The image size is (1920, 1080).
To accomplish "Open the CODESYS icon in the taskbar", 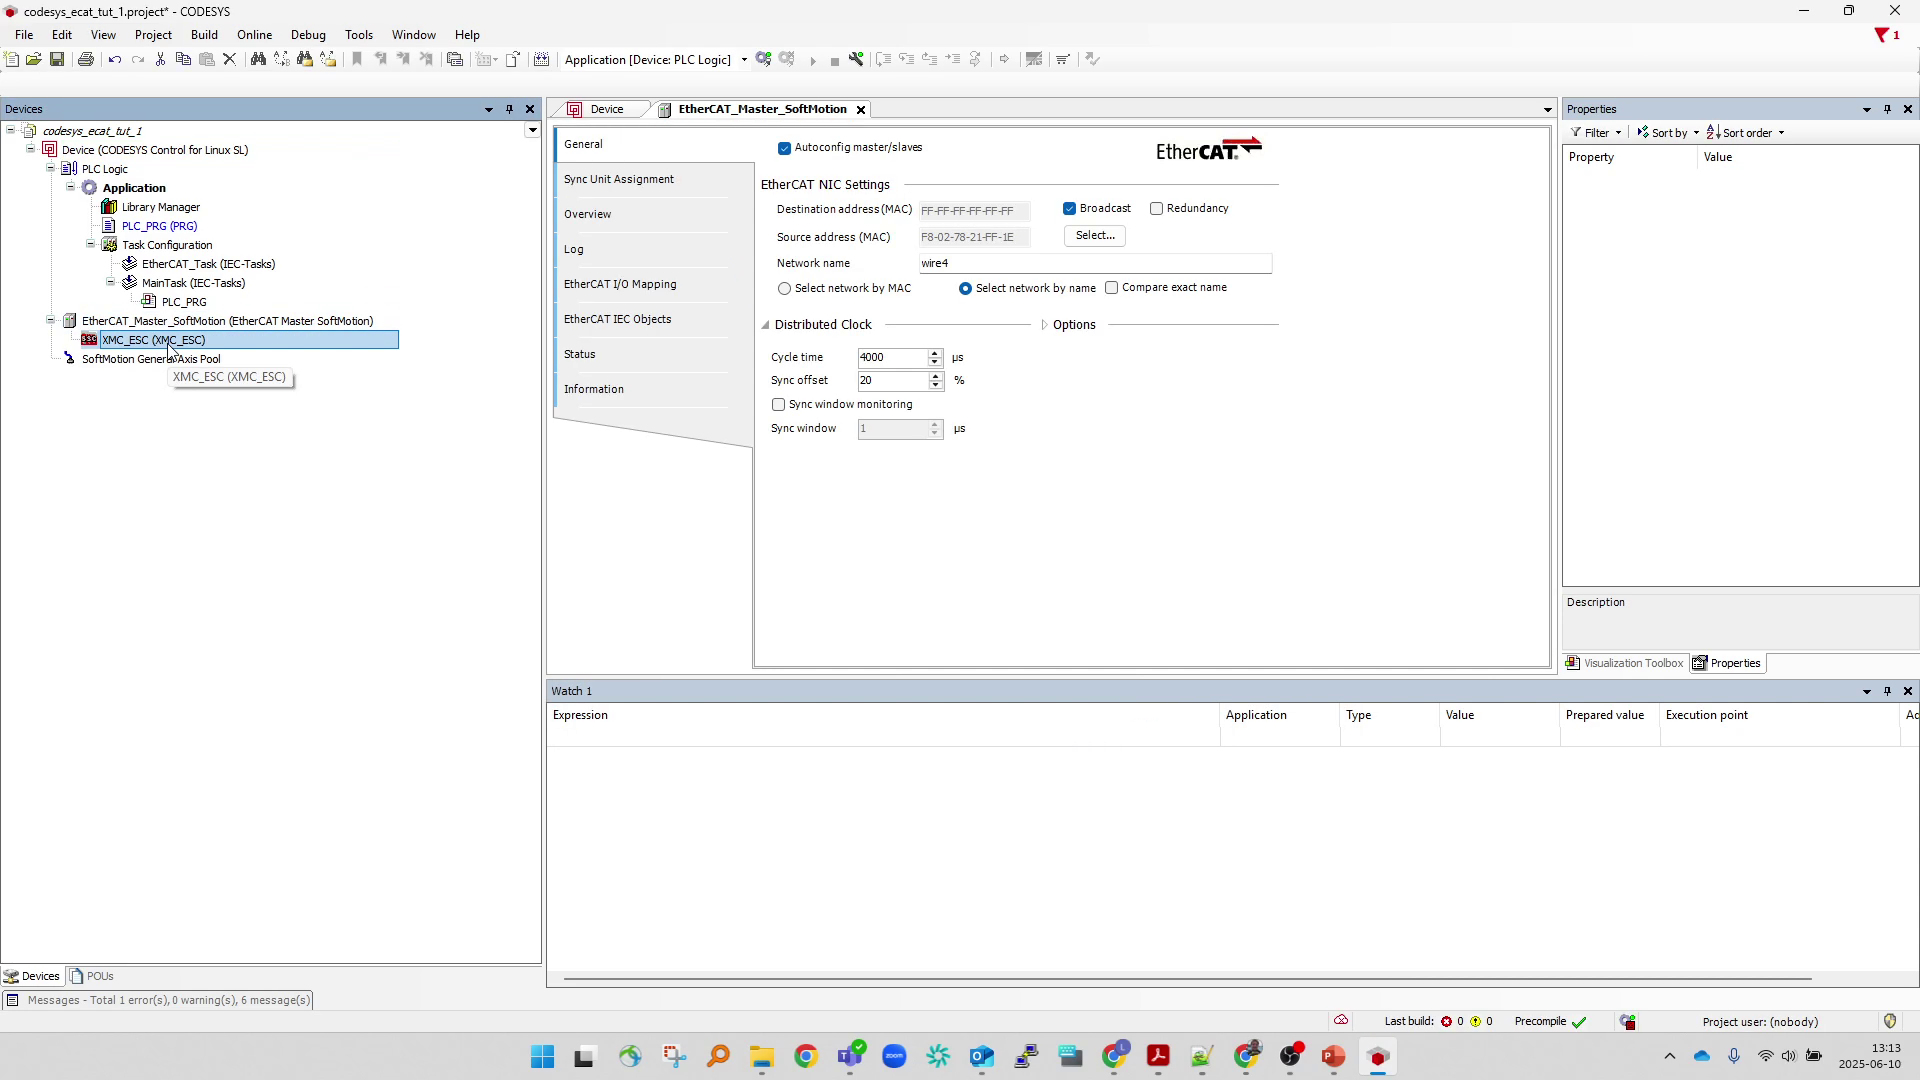I will tap(1378, 1056).
